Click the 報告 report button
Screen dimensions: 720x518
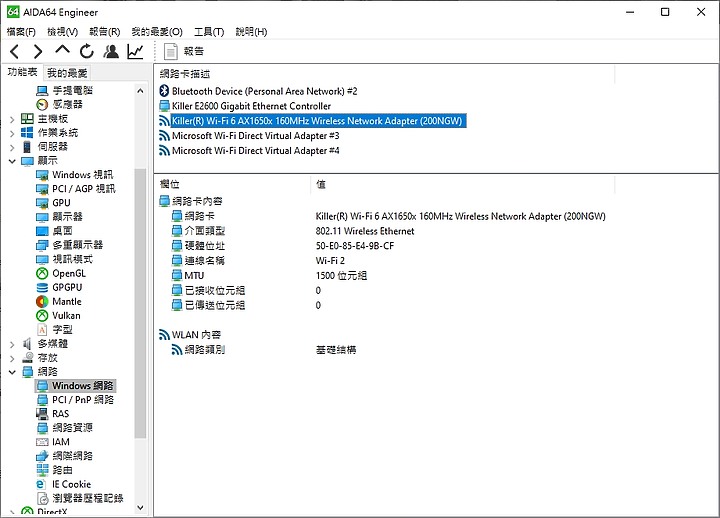(x=184, y=51)
